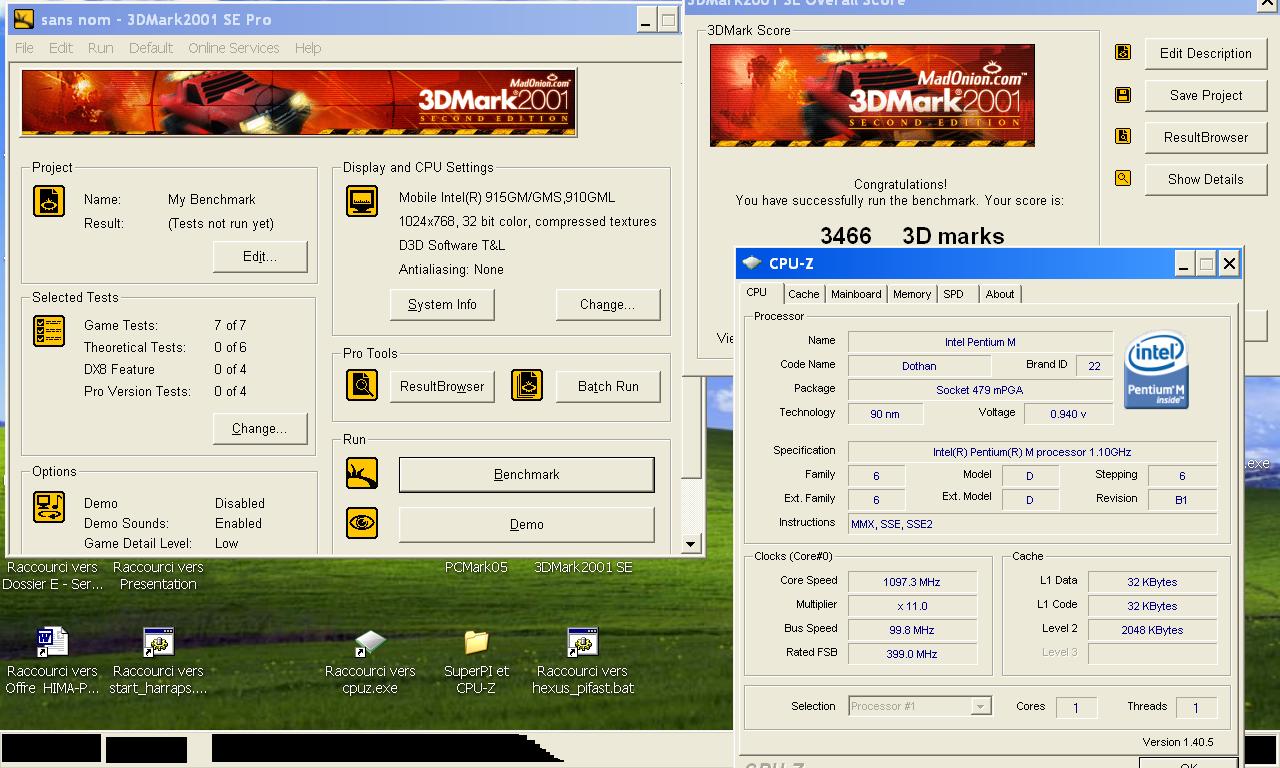Screen dimensions: 1280x768
Task: Click the Save Project button
Action: 1206,96
